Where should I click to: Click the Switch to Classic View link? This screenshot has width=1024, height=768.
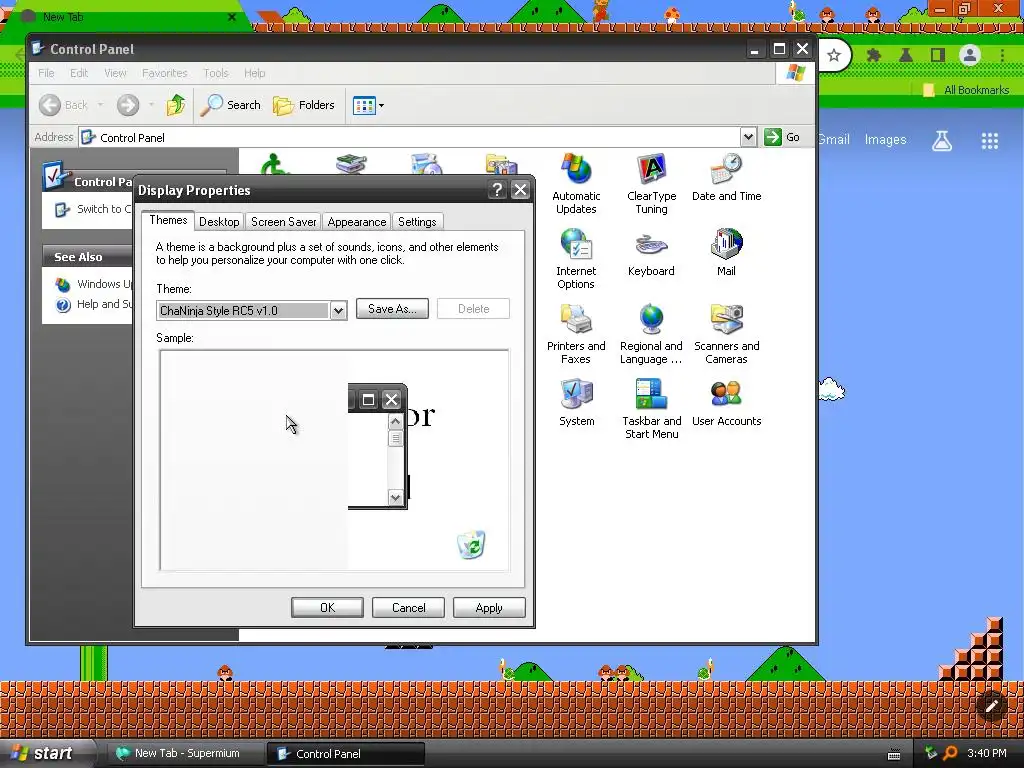[95, 209]
